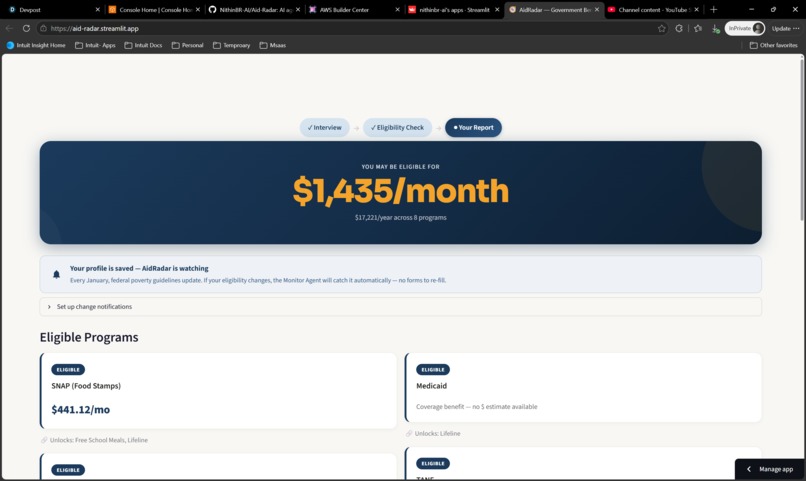The image size is (806, 481).
Task: Click the Interview step pill
Action: (324, 127)
